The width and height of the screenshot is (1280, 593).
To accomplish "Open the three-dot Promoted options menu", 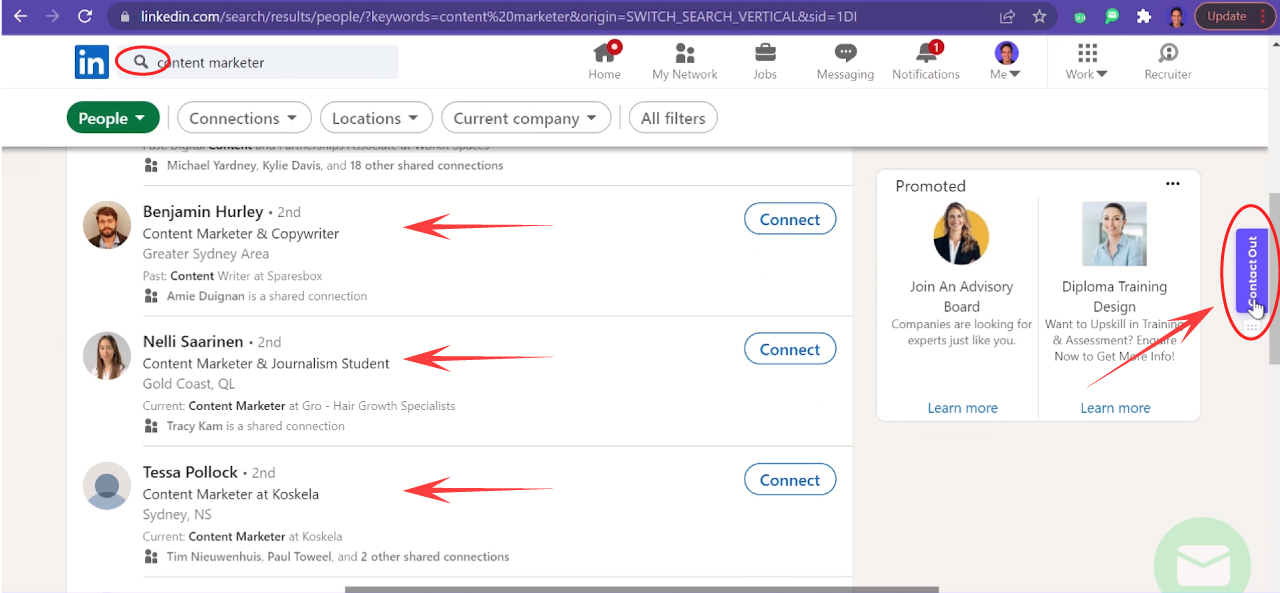I will 1173,184.
